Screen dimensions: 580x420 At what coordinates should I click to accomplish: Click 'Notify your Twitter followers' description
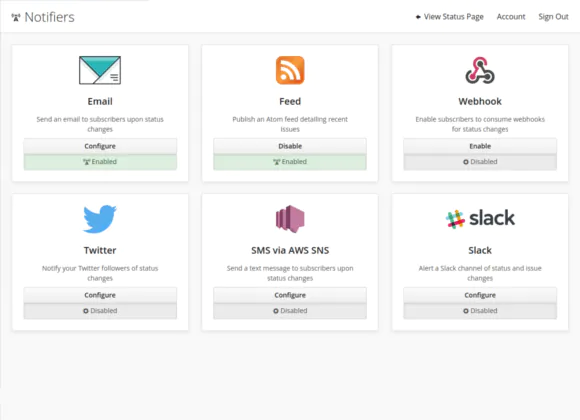[100, 273]
